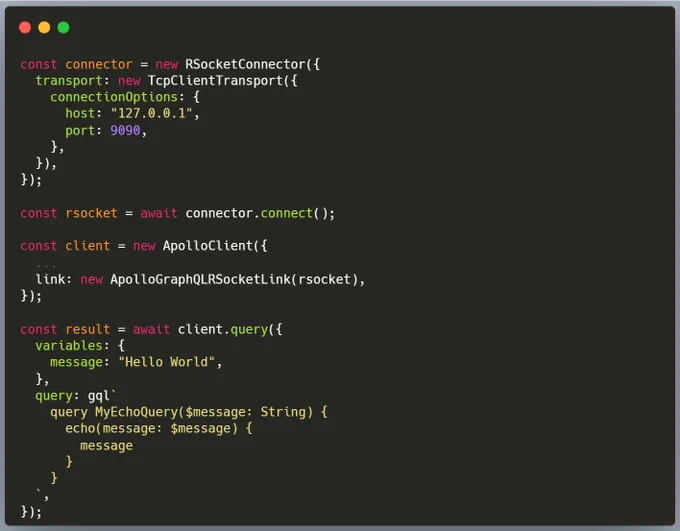Viewport: 680px width, 531px height.
Task: Click the host value "127.0.0.1"
Action: (151, 114)
